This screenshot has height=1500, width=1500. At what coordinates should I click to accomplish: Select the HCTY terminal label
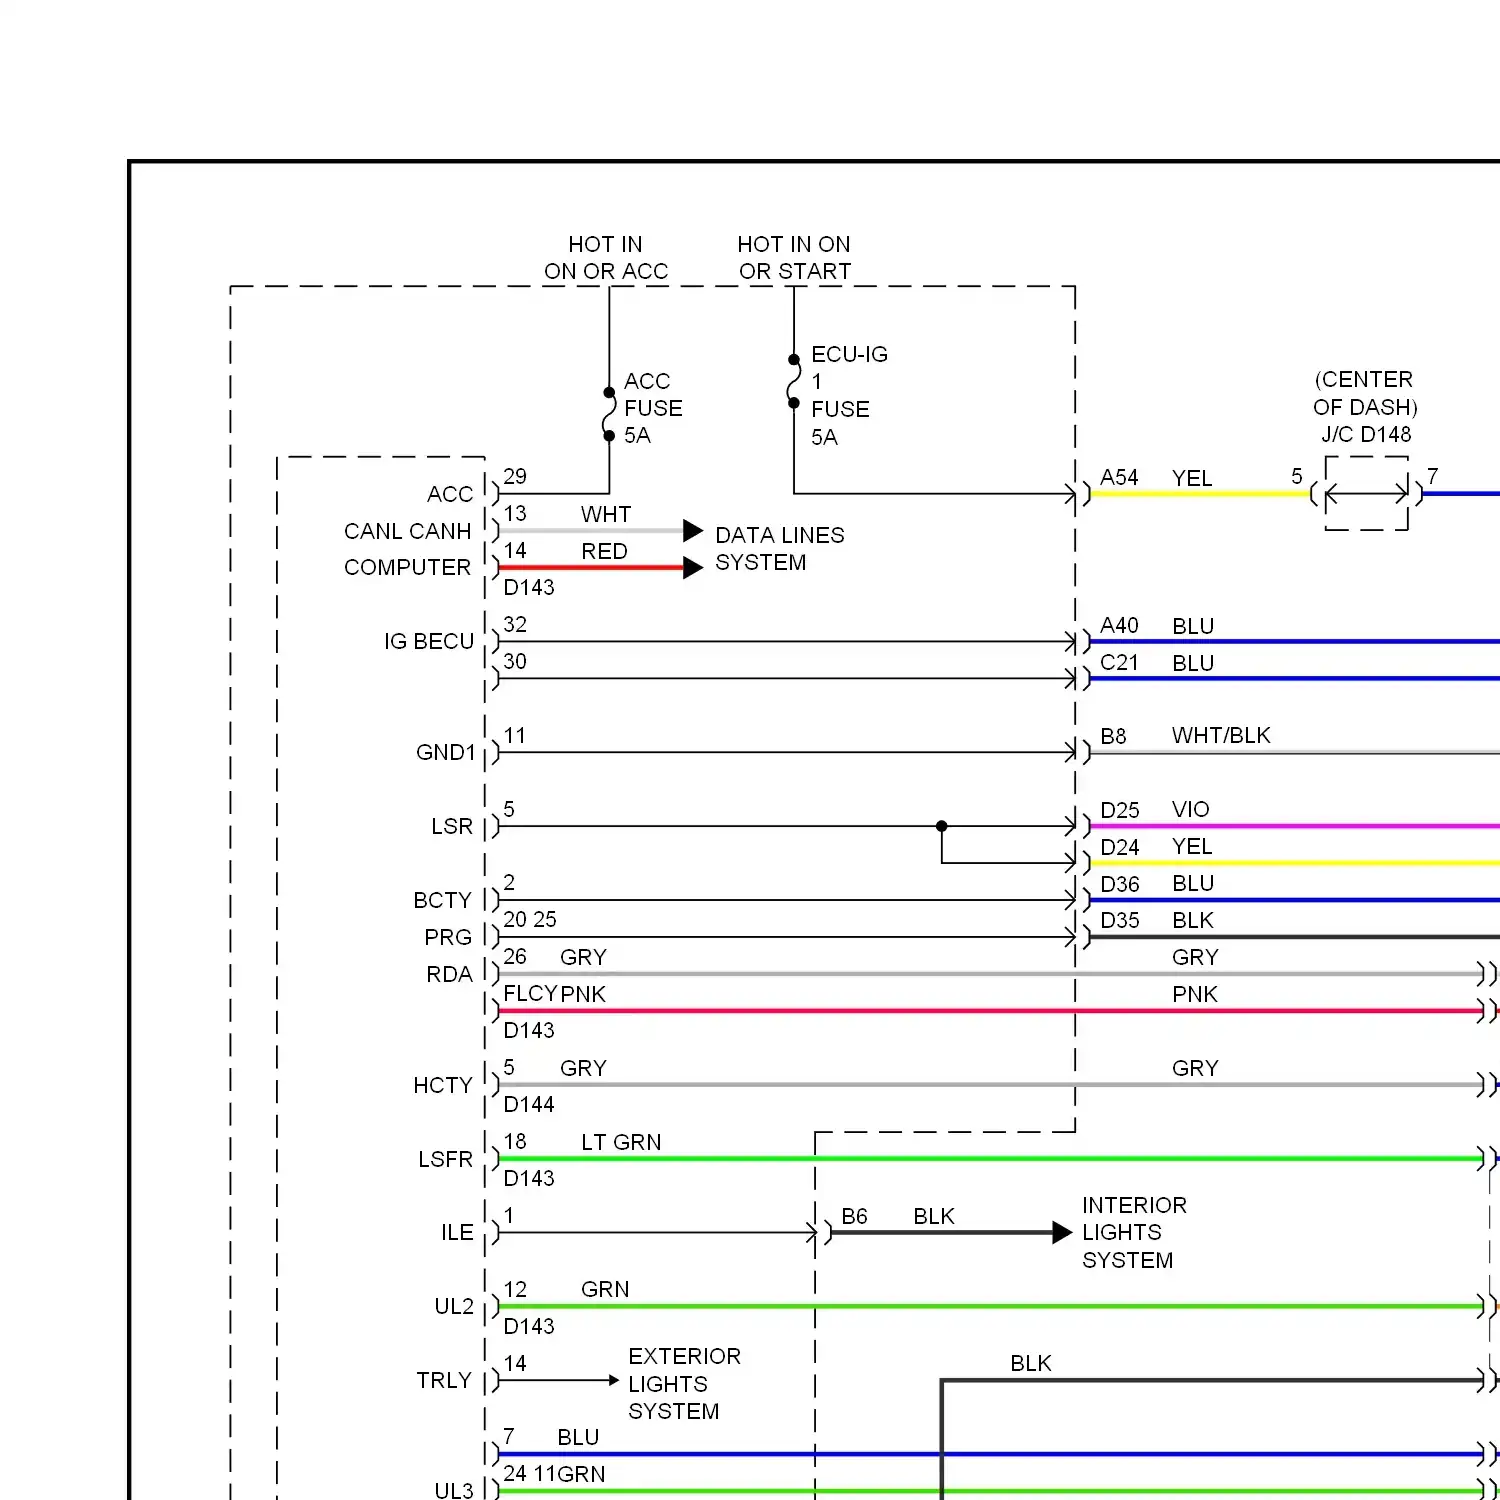[443, 1085]
